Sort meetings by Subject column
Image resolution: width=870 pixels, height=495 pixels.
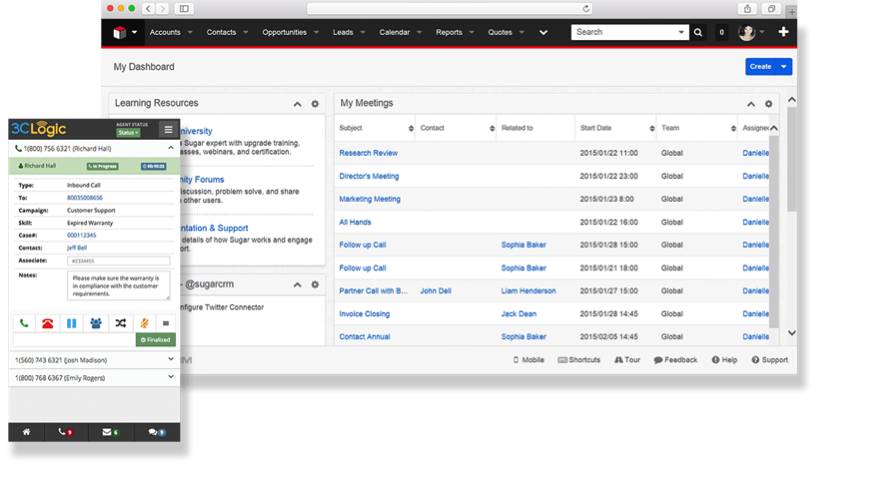click(x=411, y=129)
